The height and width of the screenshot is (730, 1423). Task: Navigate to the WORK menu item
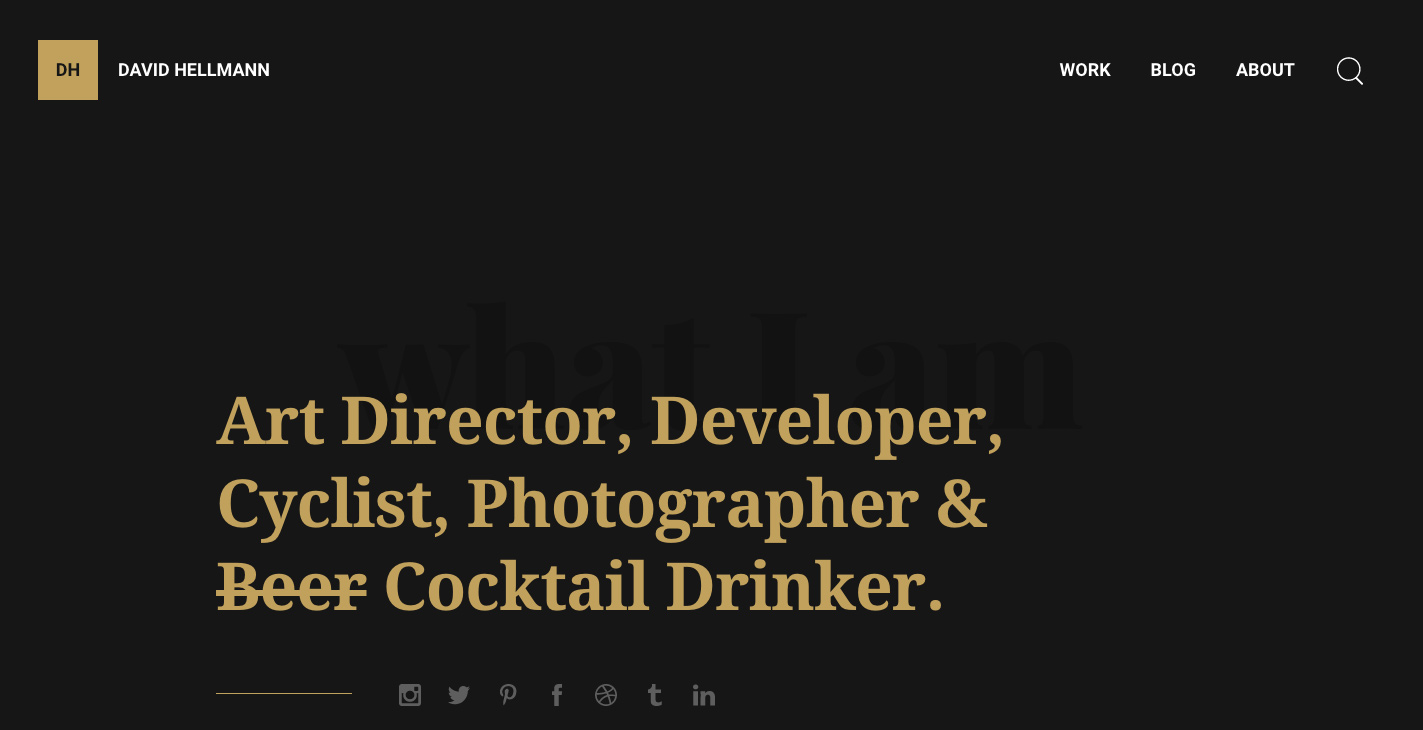click(1085, 70)
